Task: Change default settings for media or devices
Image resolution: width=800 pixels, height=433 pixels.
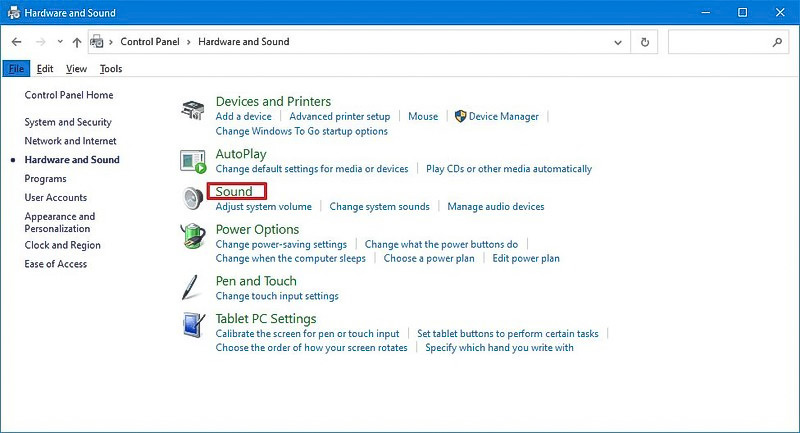Action: pos(312,169)
